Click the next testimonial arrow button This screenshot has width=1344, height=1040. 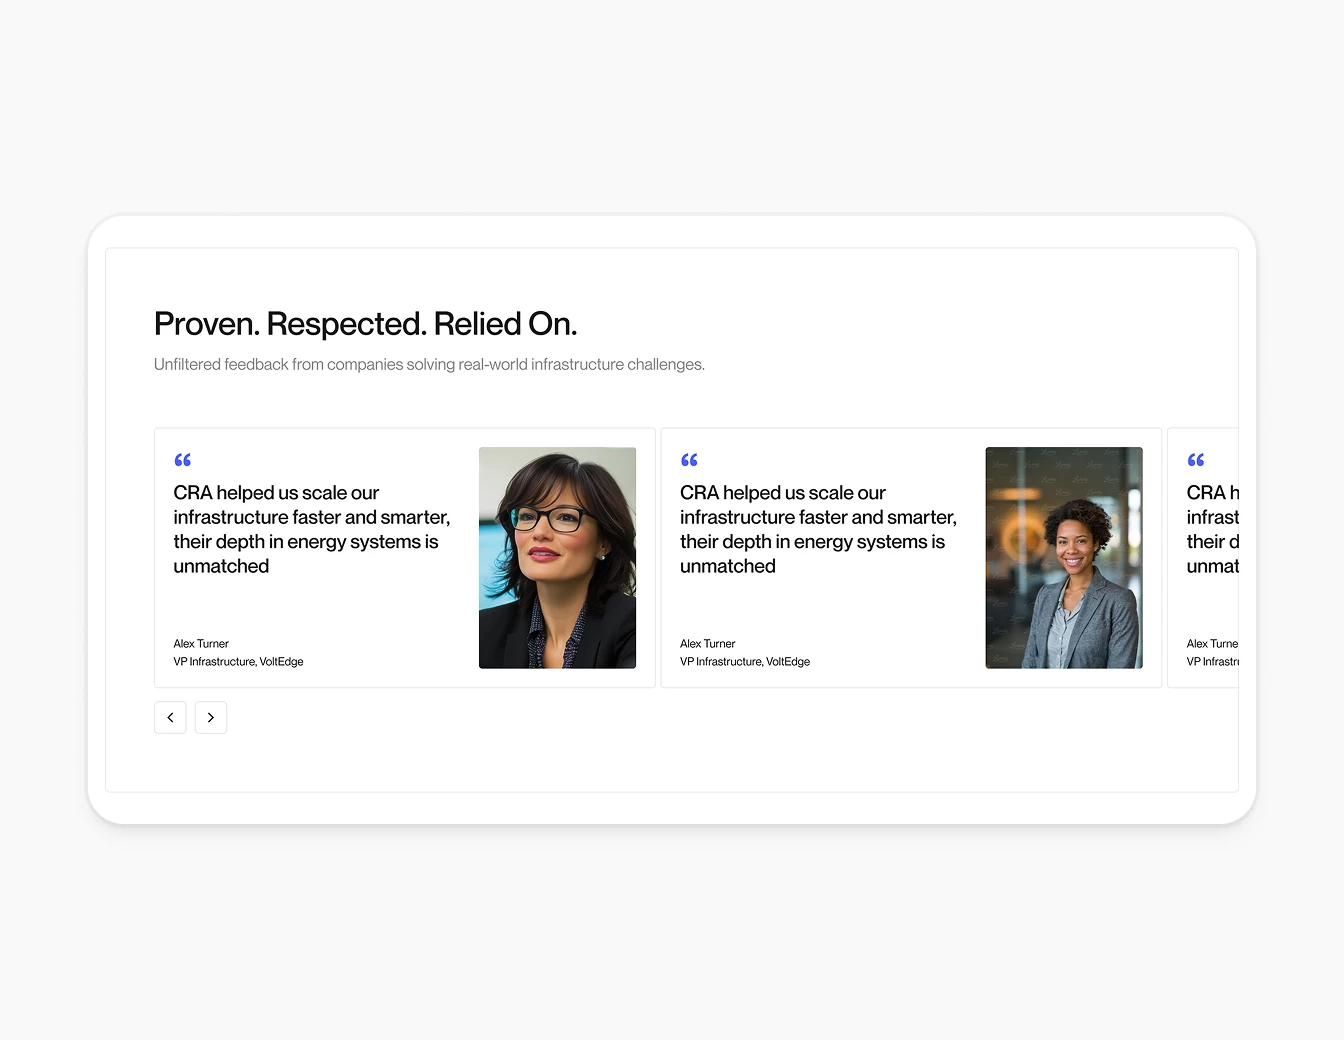coord(211,717)
